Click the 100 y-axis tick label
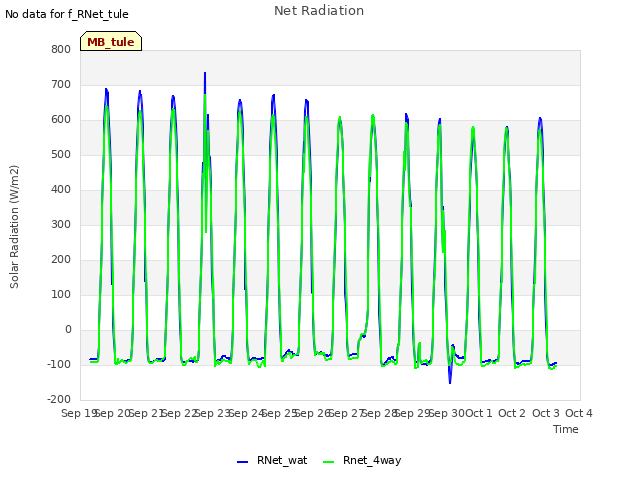Image resolution: width=640 pixels, height=480 pixels. click(61, 295)
